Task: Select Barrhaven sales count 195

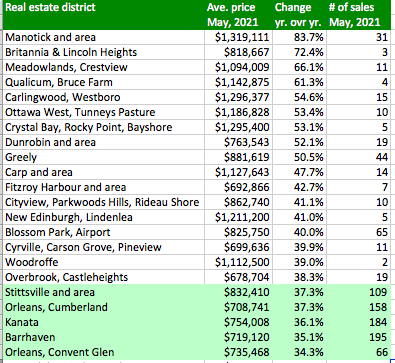Action: point(358,337)
